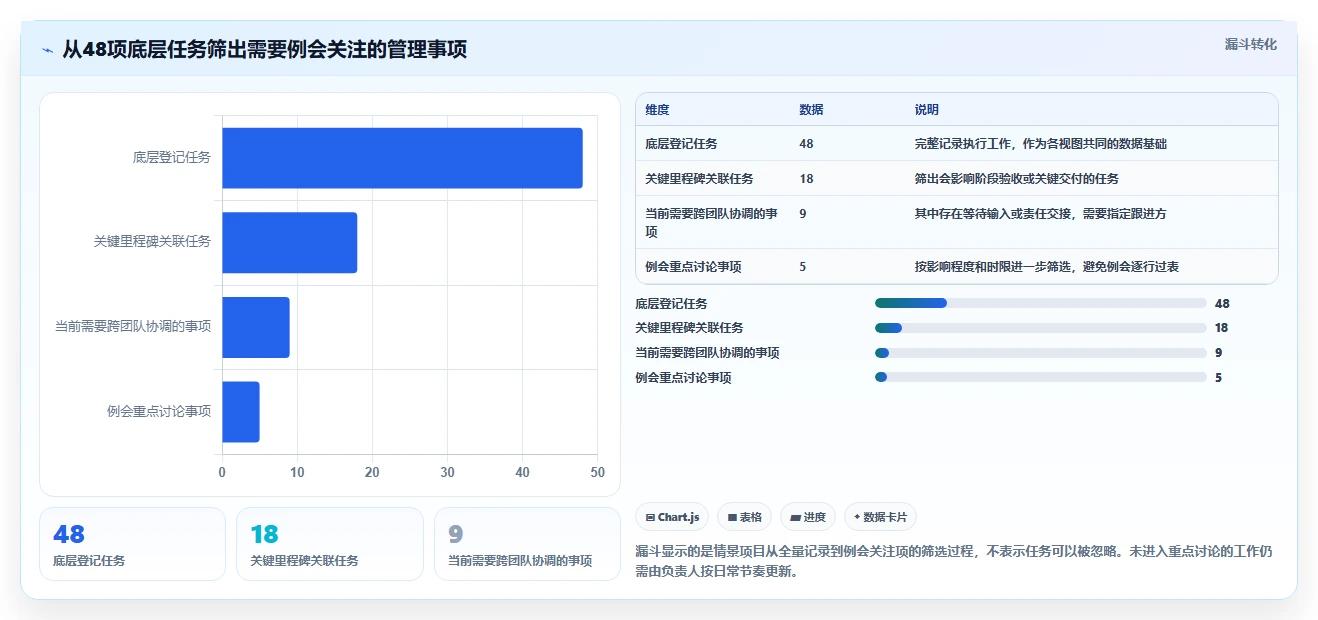Click the x-axis tick label 50
The height and width of the screenshot is (620, 1318).
click(x=598, y=472)
